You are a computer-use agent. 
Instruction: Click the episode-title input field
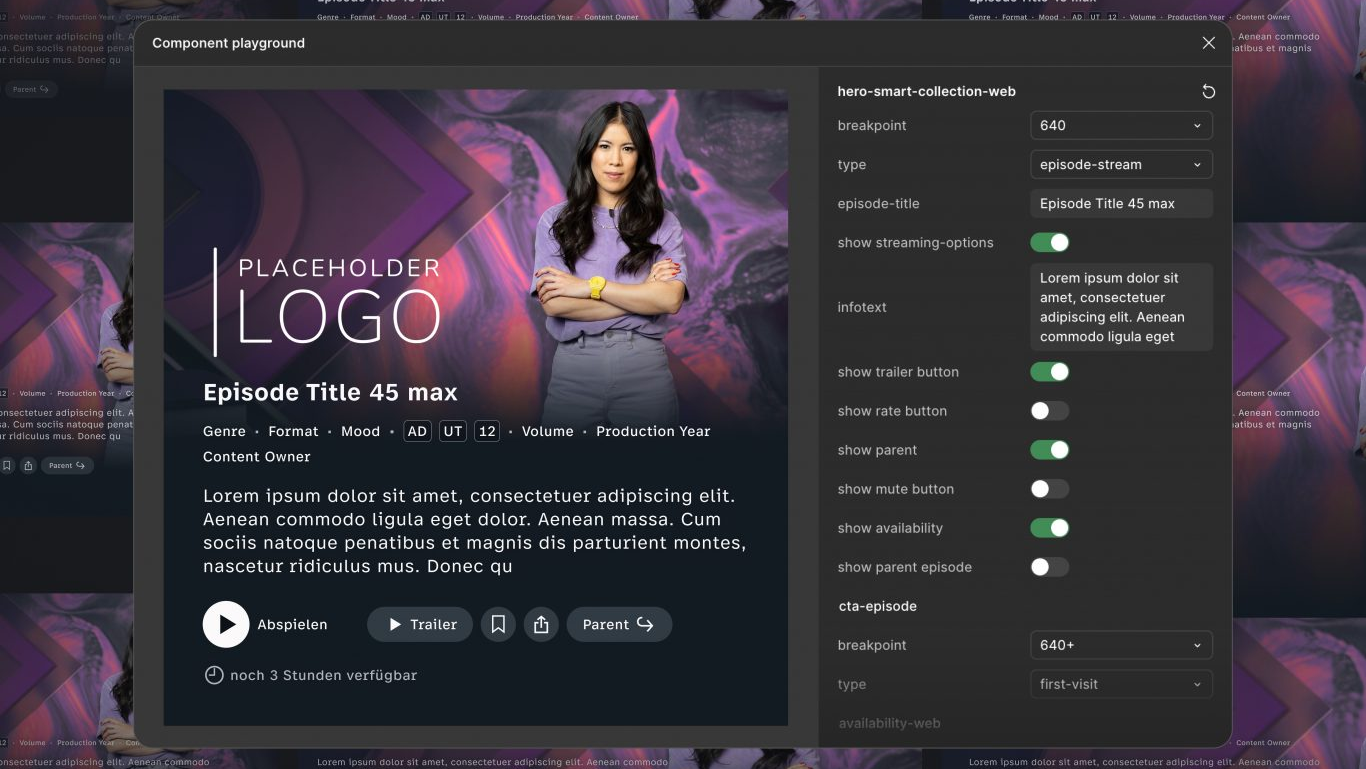pos(1121,203)
